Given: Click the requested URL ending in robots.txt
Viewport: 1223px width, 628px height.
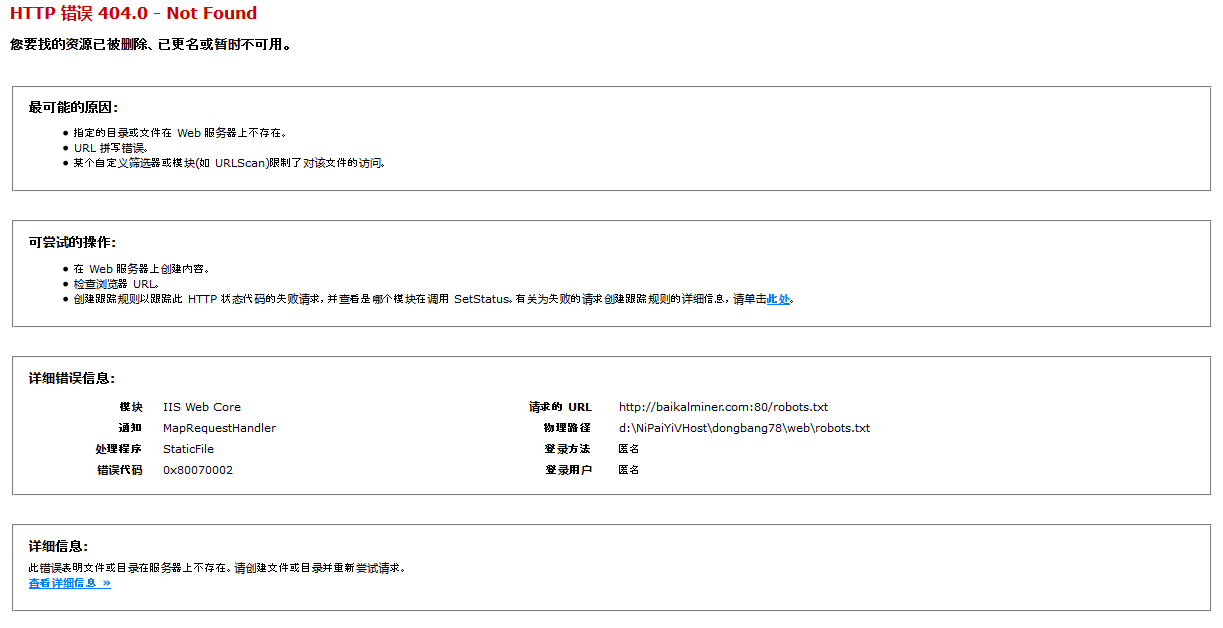Looking at the screenshot, I should [723, 407].
